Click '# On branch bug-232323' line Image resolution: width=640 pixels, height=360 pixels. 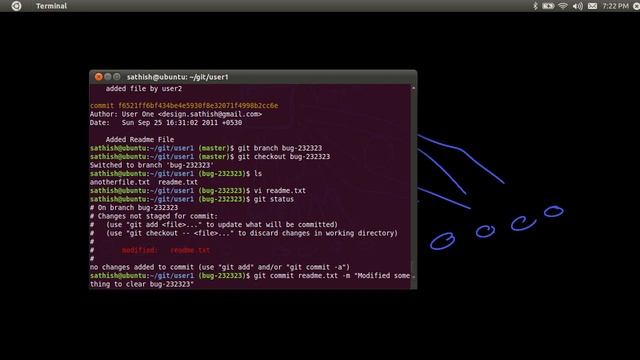coord(134,208)
